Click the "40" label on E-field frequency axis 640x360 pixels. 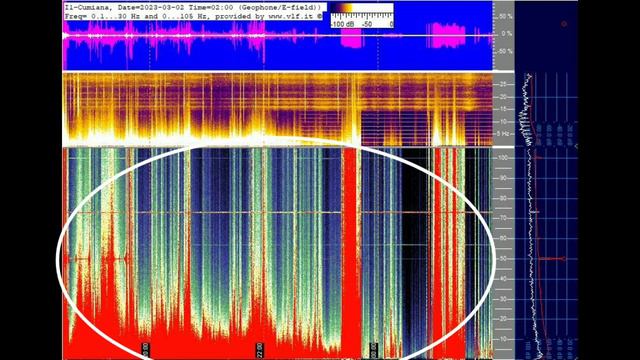(x=504, y=279)
